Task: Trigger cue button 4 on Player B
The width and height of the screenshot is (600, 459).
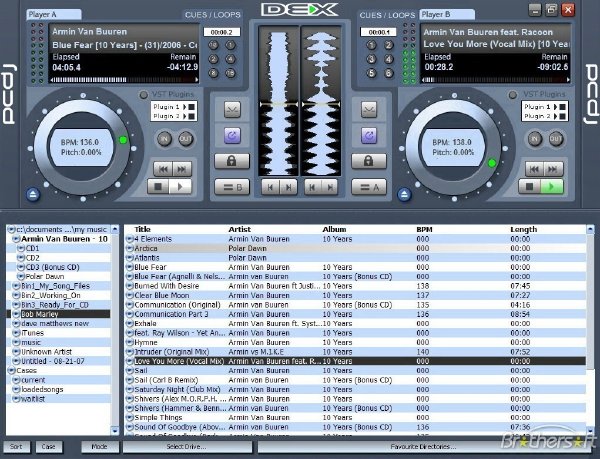Action: tap(389, 59)
